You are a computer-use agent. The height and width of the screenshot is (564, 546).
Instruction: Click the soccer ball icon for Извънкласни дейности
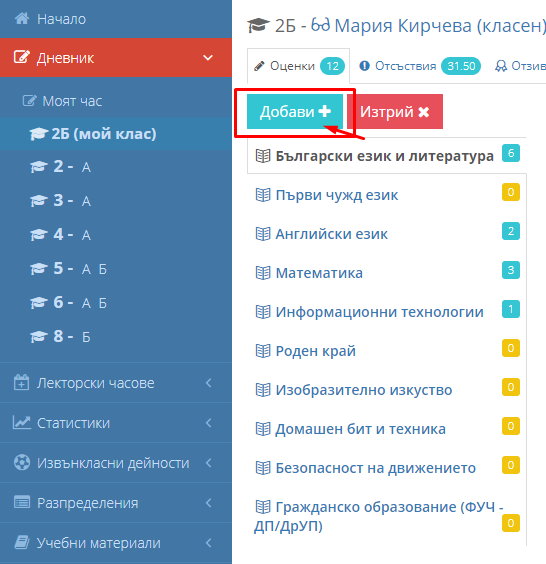pos(22,463)
